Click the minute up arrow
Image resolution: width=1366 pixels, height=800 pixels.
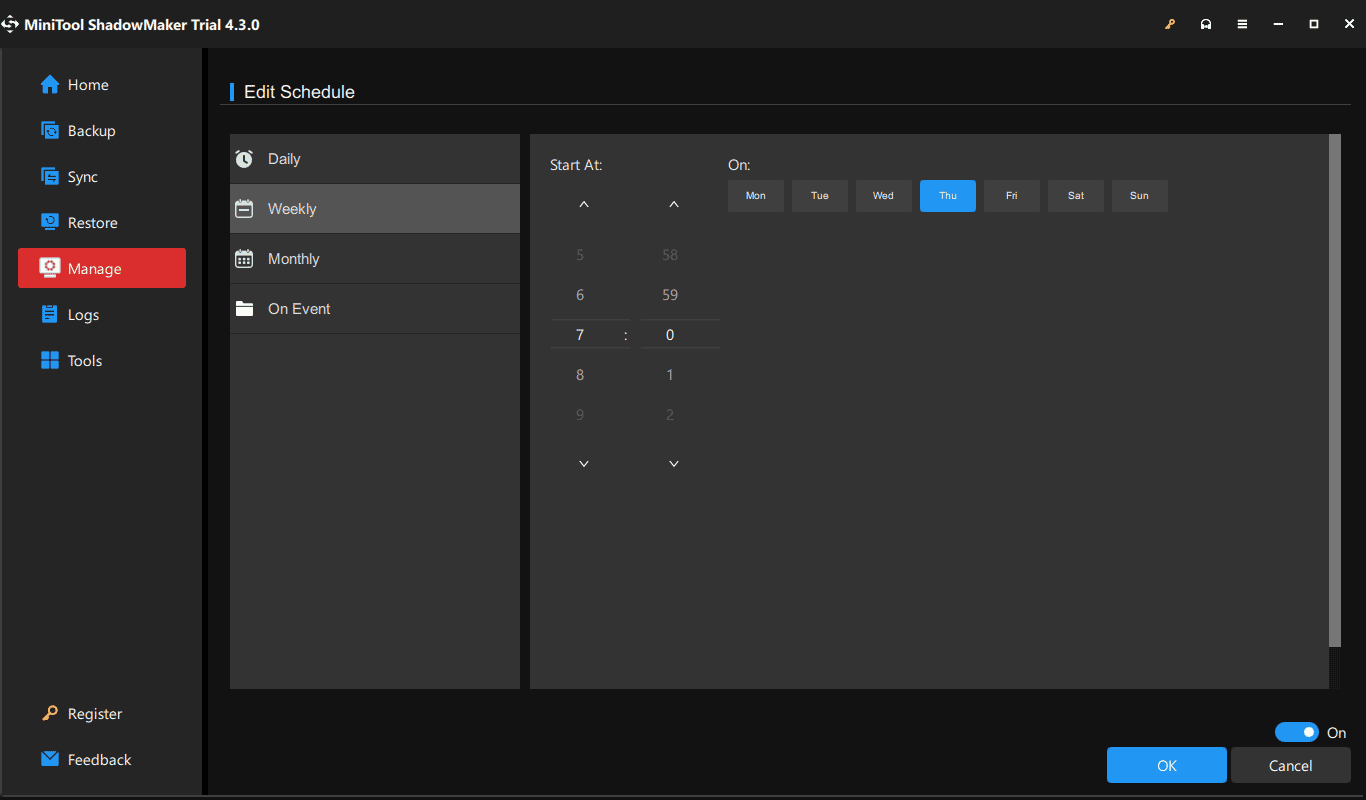tap(674, 205)
